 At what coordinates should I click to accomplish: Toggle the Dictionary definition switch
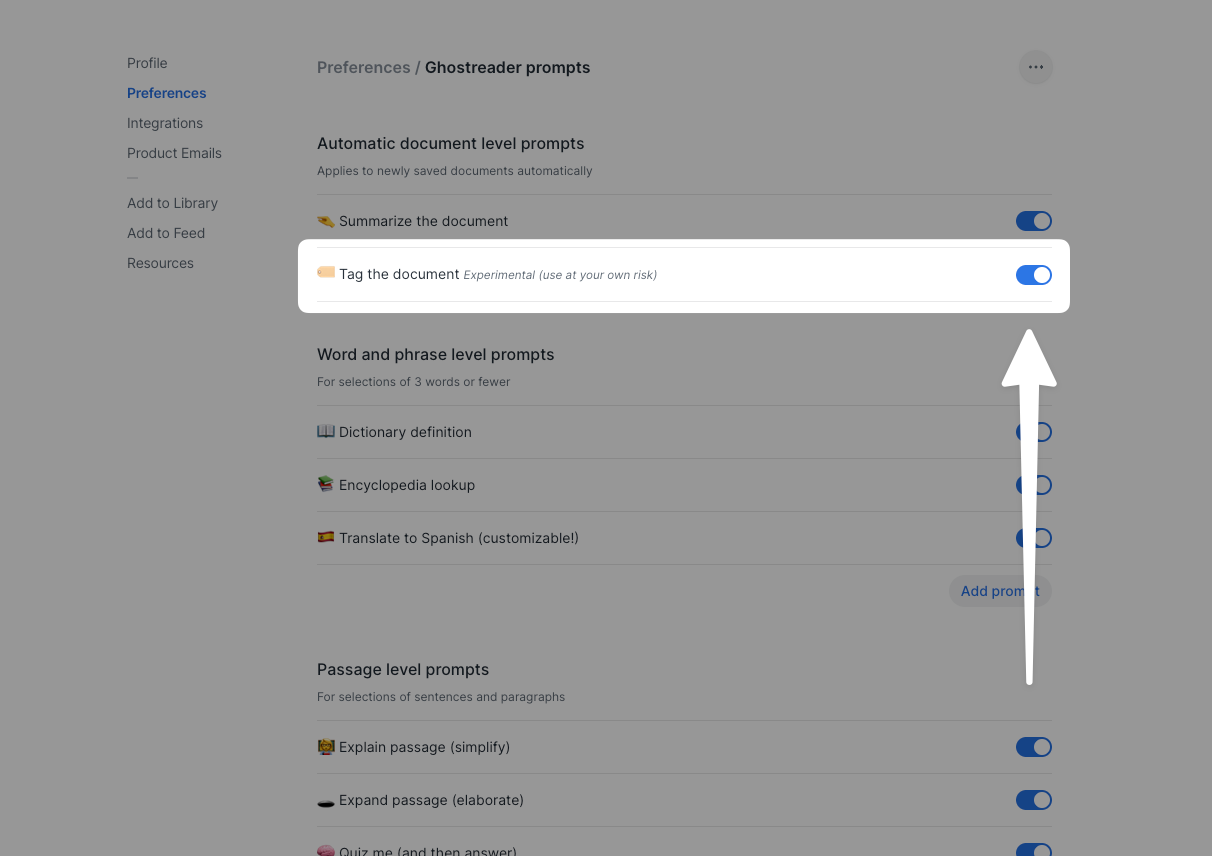coord(1043,432)
